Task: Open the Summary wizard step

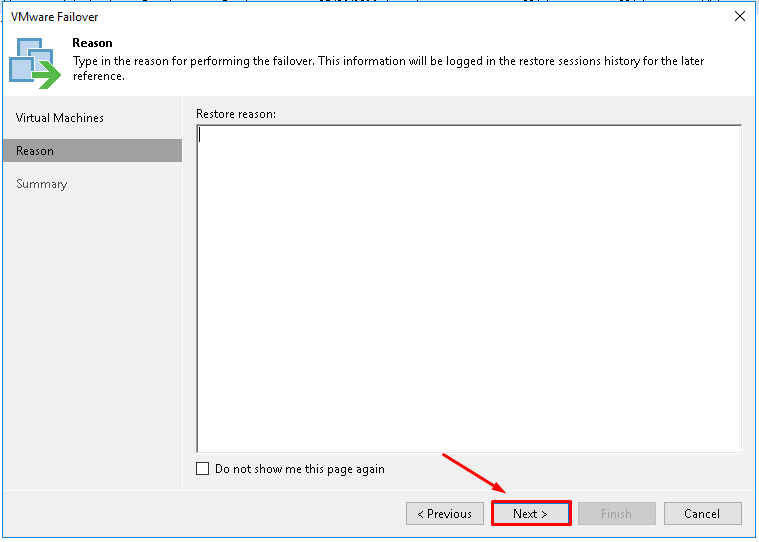Action: pyautogui.click(x=92, y=184)
